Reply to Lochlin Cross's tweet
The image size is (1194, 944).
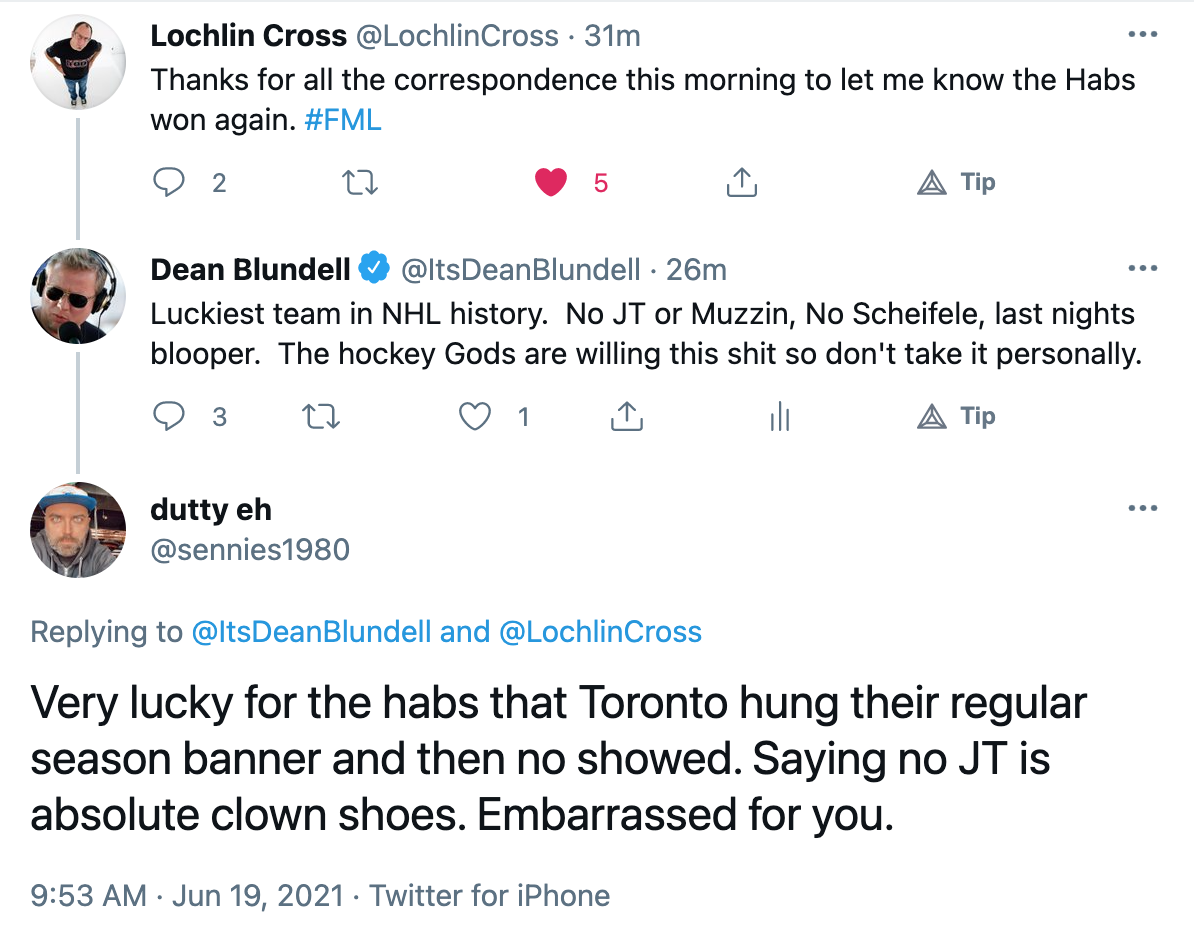169,183
